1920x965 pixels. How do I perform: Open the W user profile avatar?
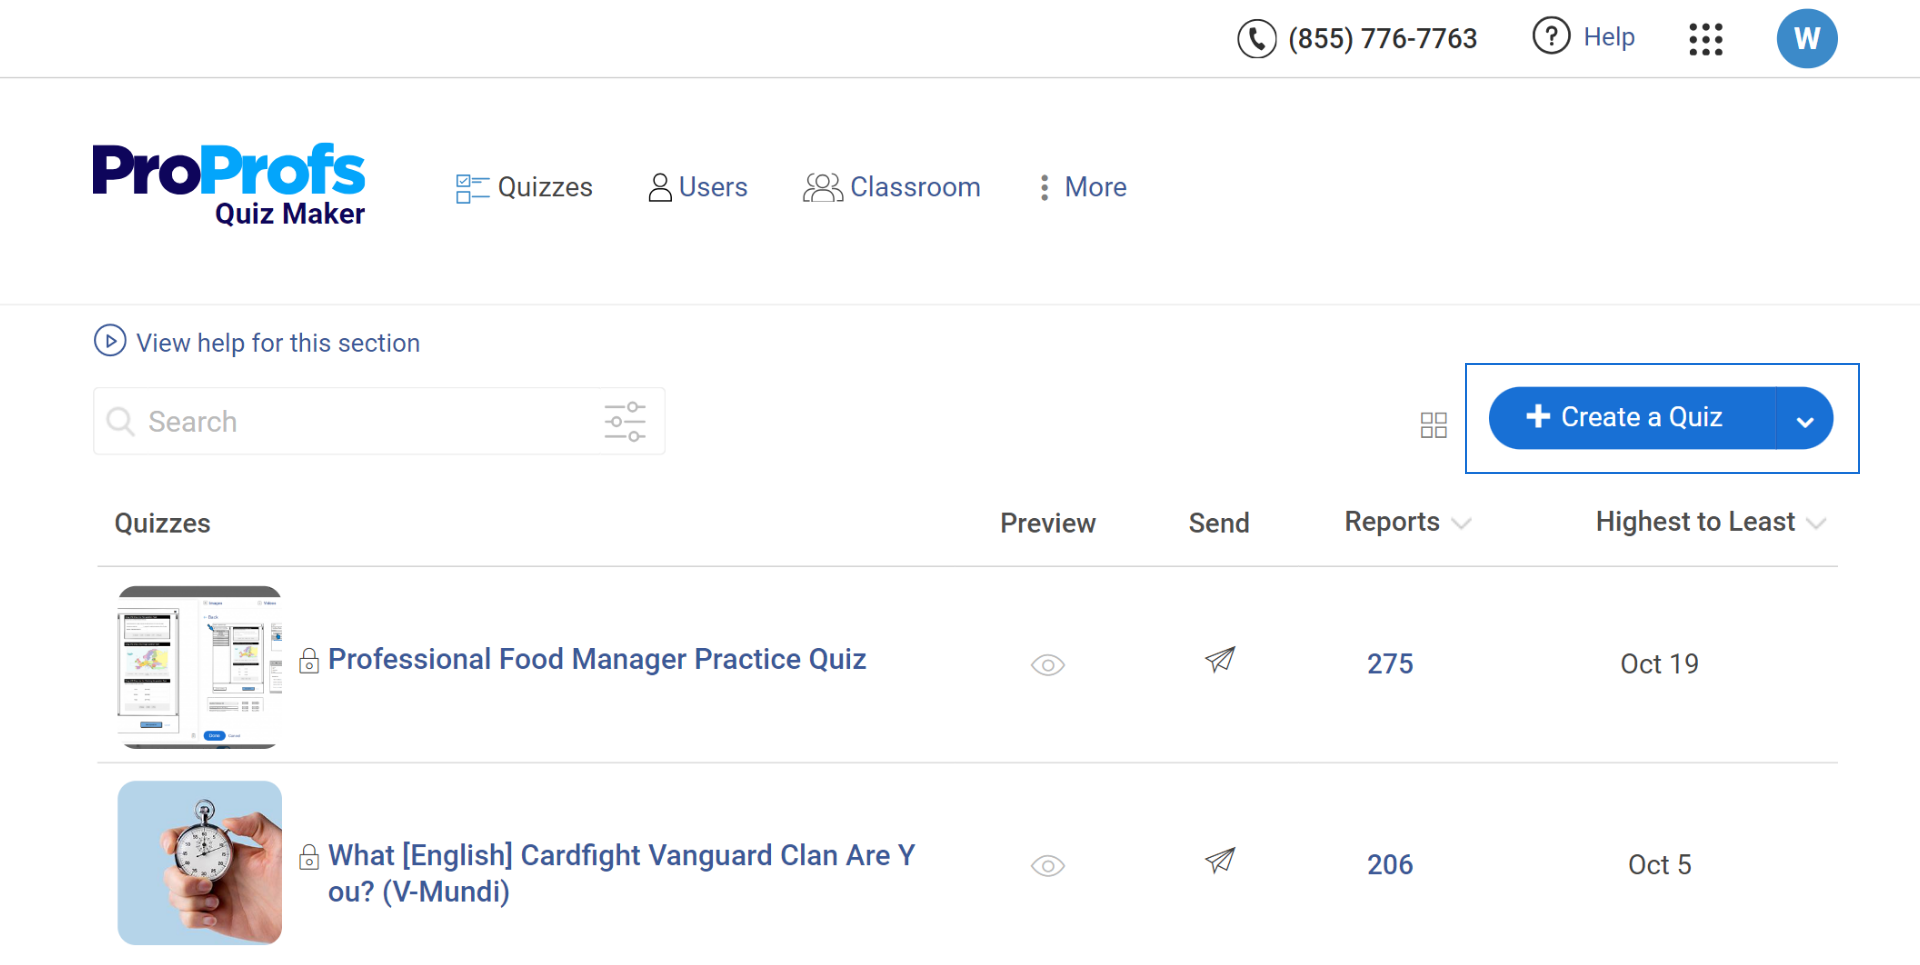coord(1806,39)
